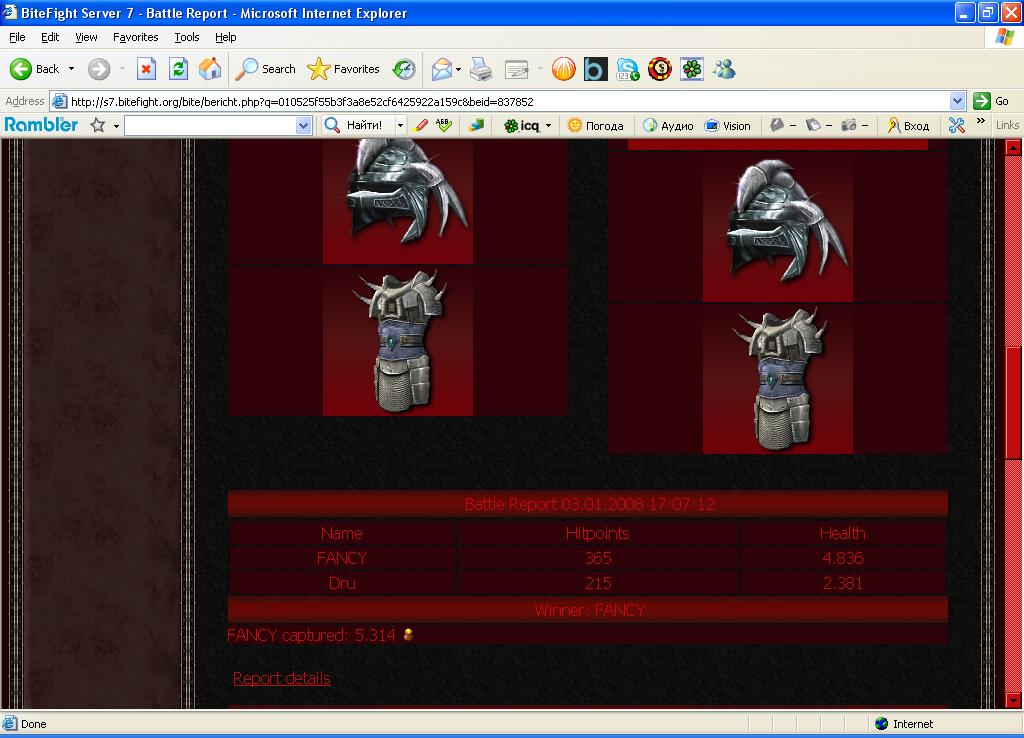This screenshot has width=1024, height=738.
Task: Refresh the page with the Refresh icon
Action: 178,69
